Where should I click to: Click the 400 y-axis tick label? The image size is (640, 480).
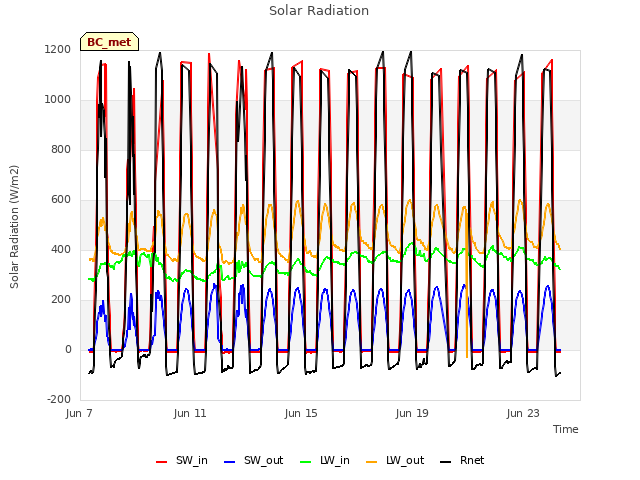click(x=61, y=249)
